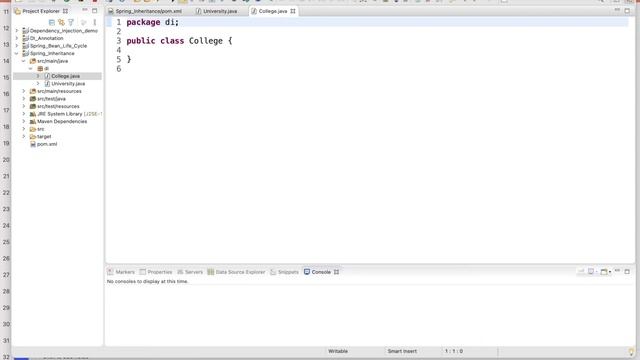Viewport: 640px width, 360px height.
Task: Minimize the Console panel
Action: 617,271
